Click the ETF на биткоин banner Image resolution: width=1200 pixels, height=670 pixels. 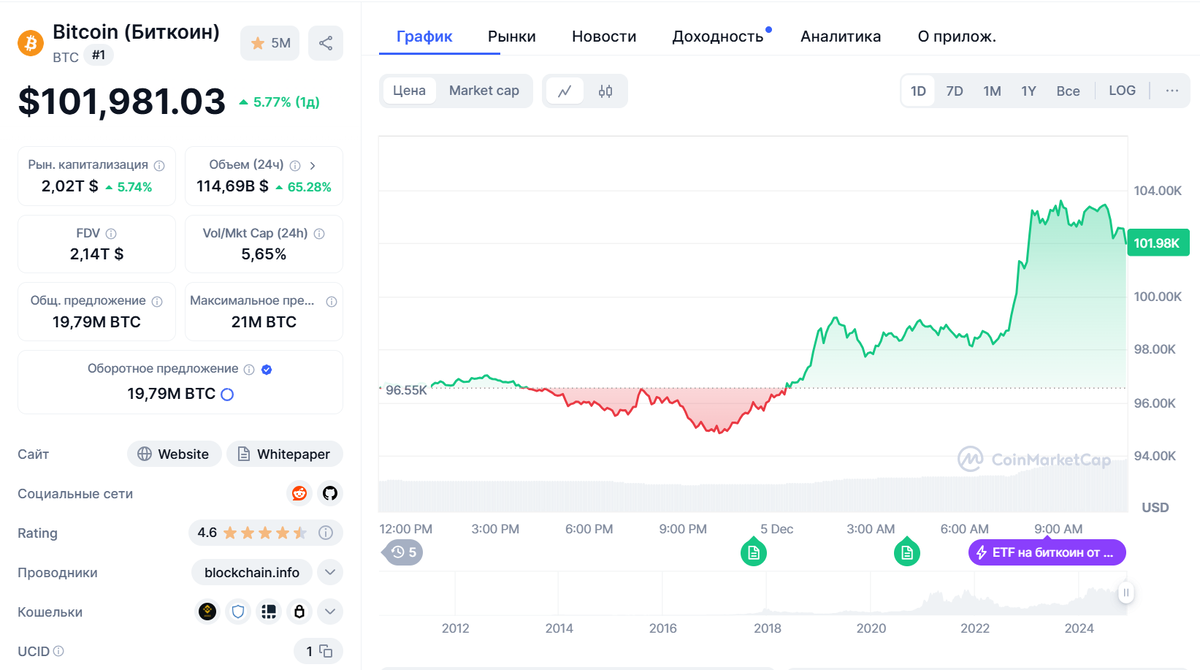tap(1046, 551)
